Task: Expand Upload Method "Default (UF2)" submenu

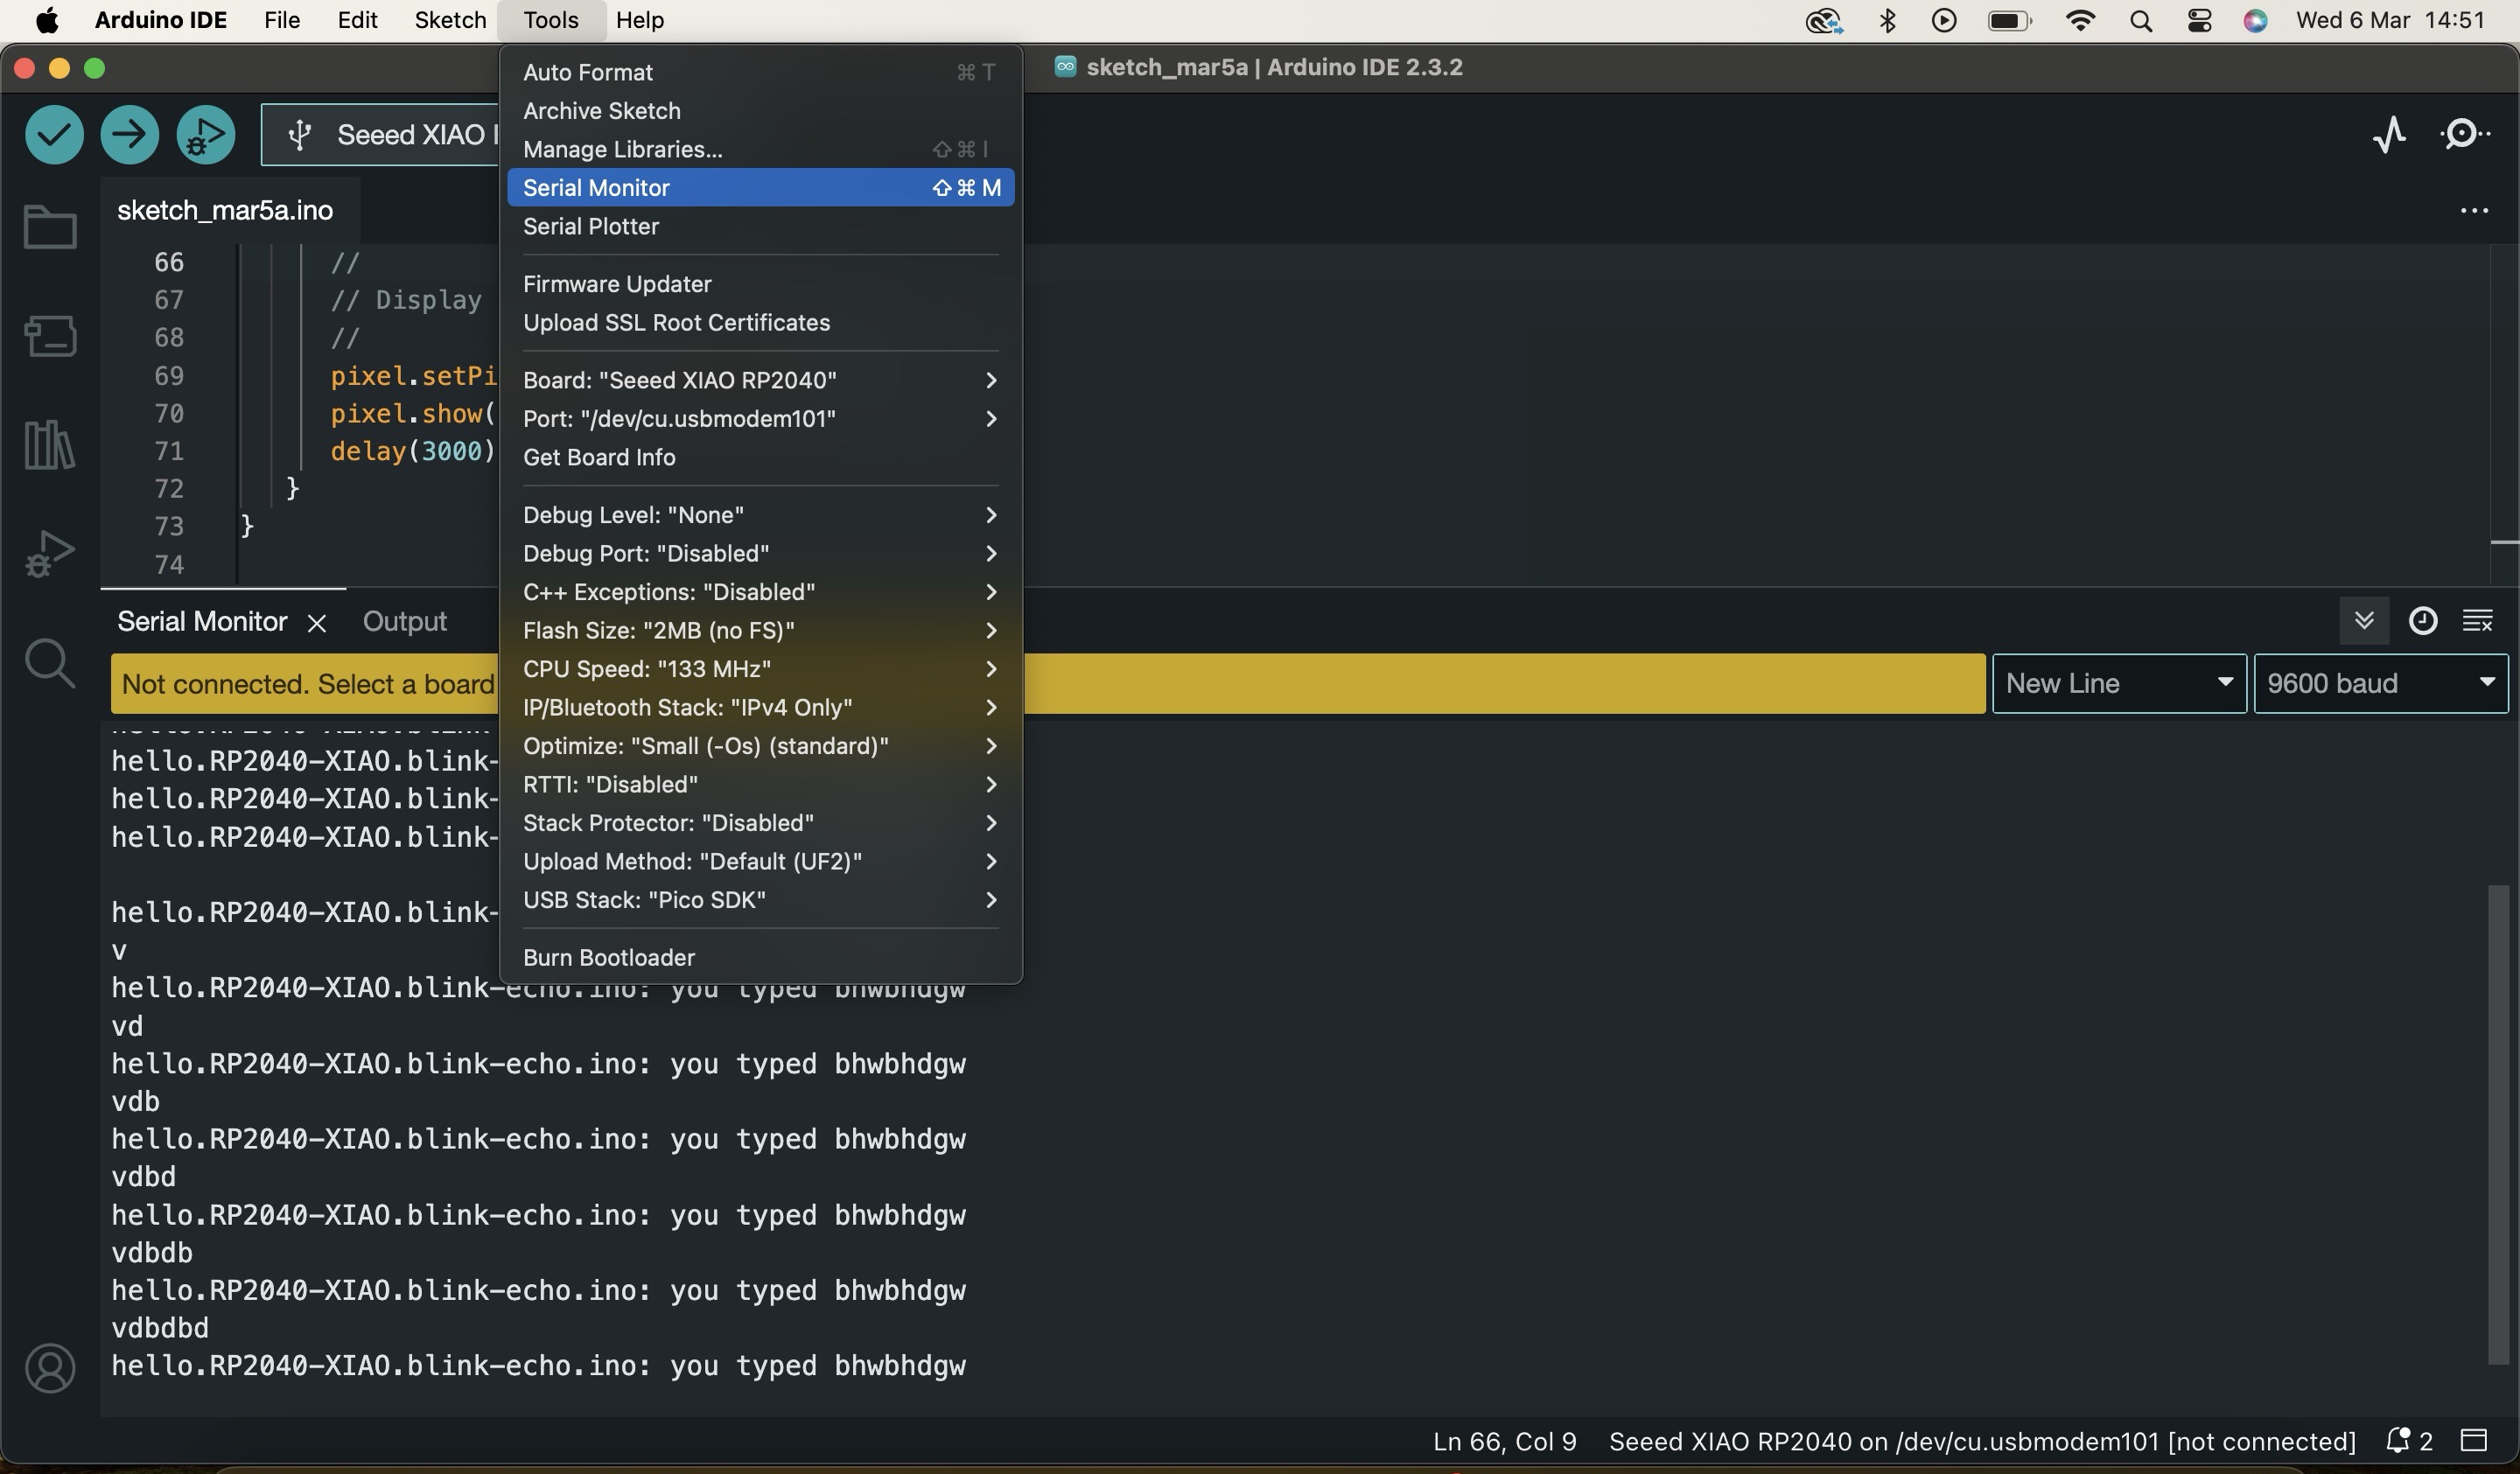Action: [760, 862]
